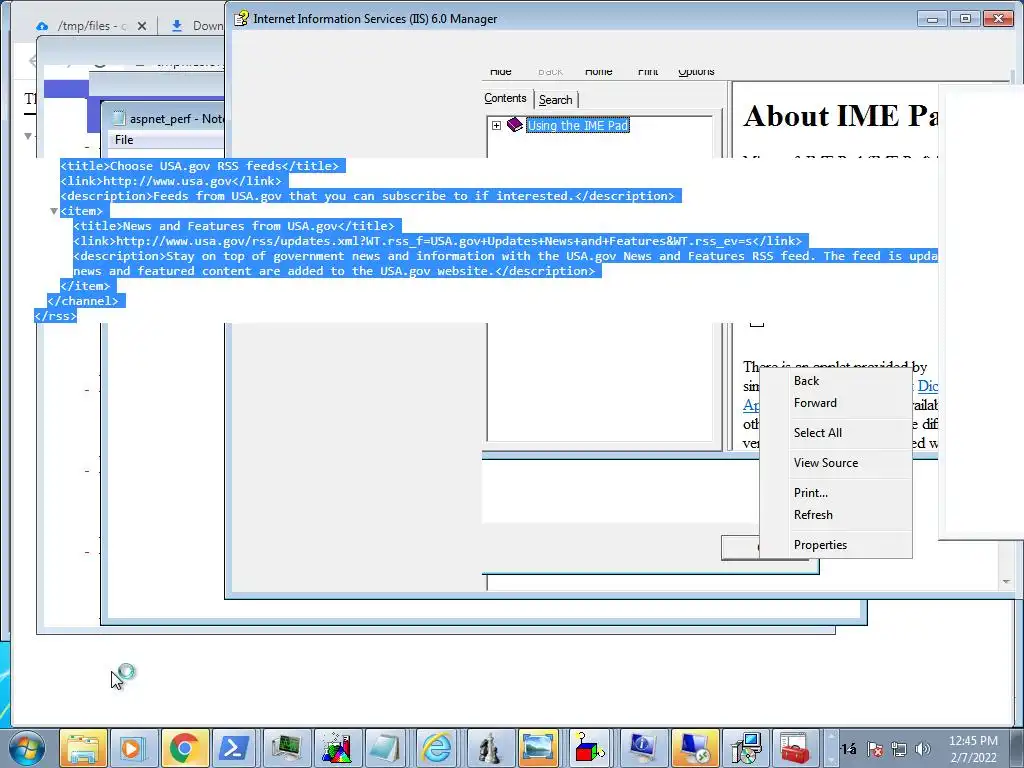Open the computer-and-CD installer taskbar icon
1024x768 pixels.
tap(745, 748)
